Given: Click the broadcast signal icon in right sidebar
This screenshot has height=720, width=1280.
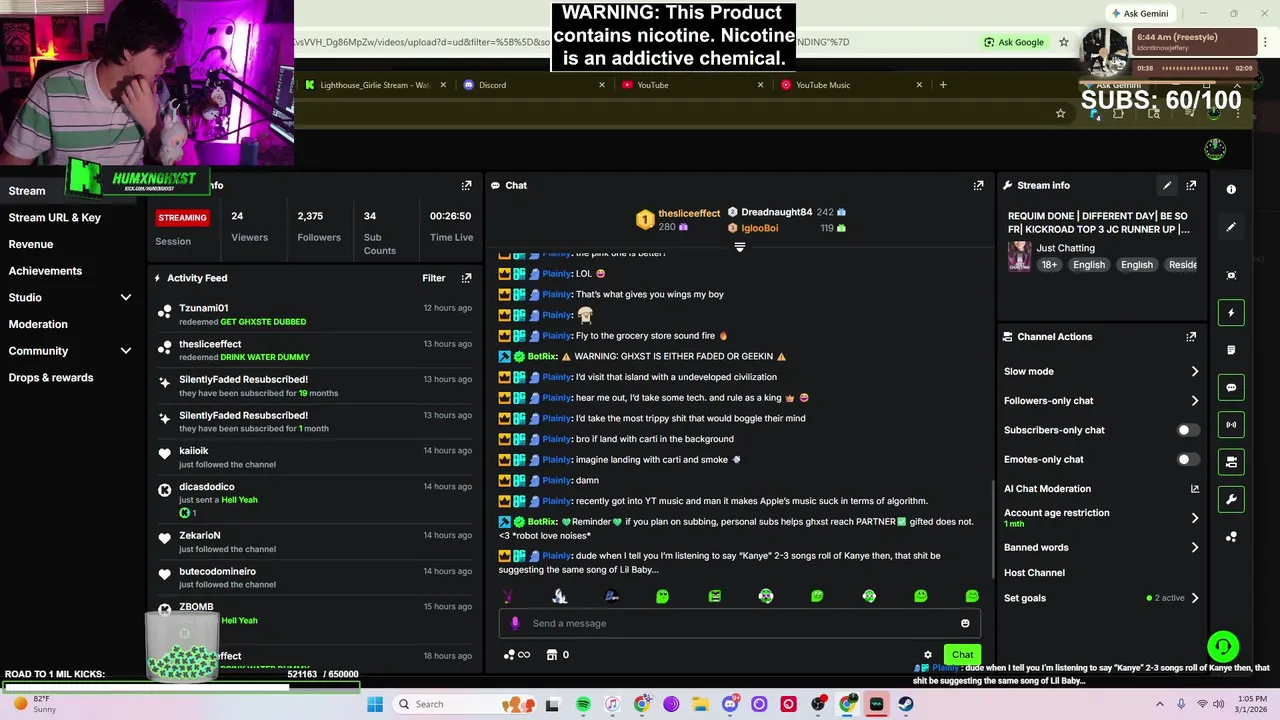Looking at the screenshot, I should coord(1231,424).
